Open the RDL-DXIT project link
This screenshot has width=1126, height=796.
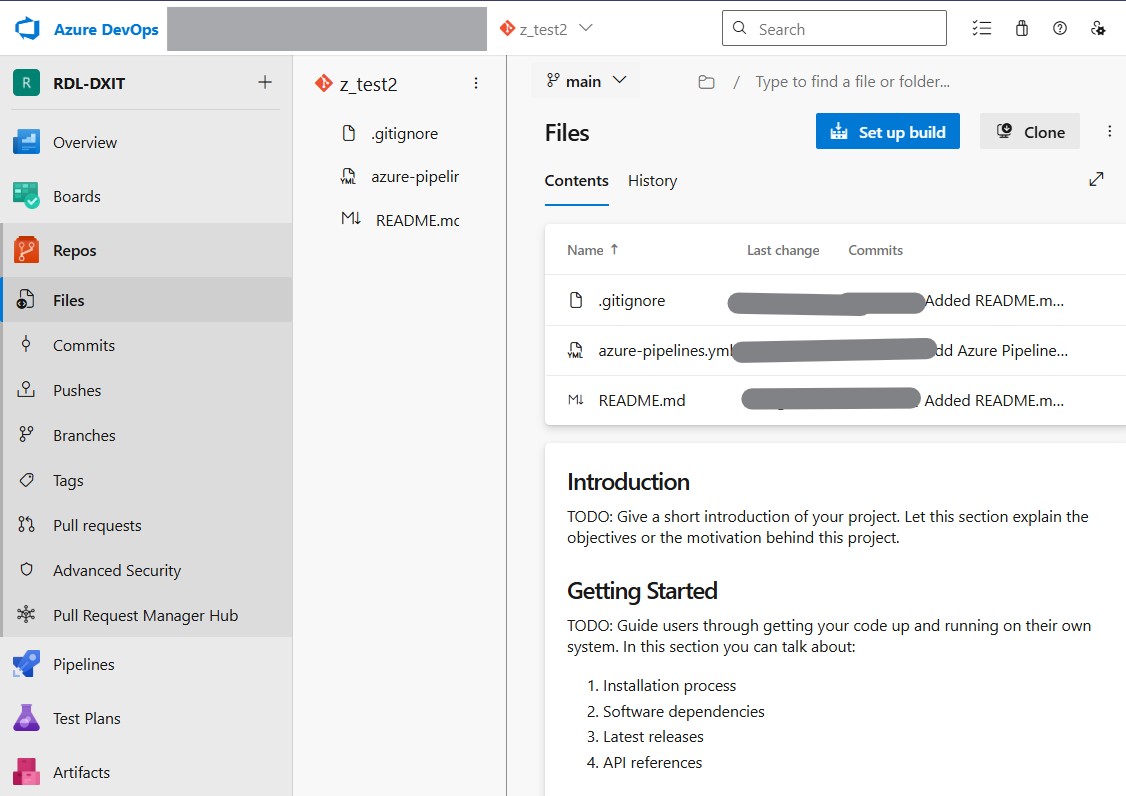pos(89,83)
